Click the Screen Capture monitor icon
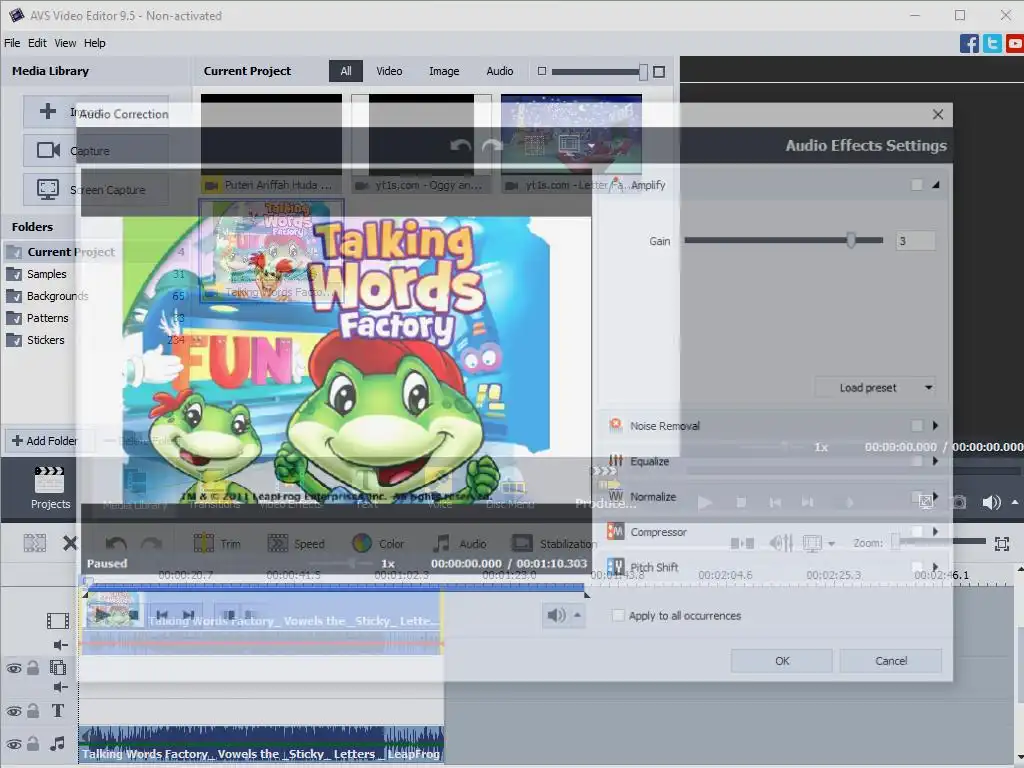1024x768 pixels. click(x=48, y=189)
